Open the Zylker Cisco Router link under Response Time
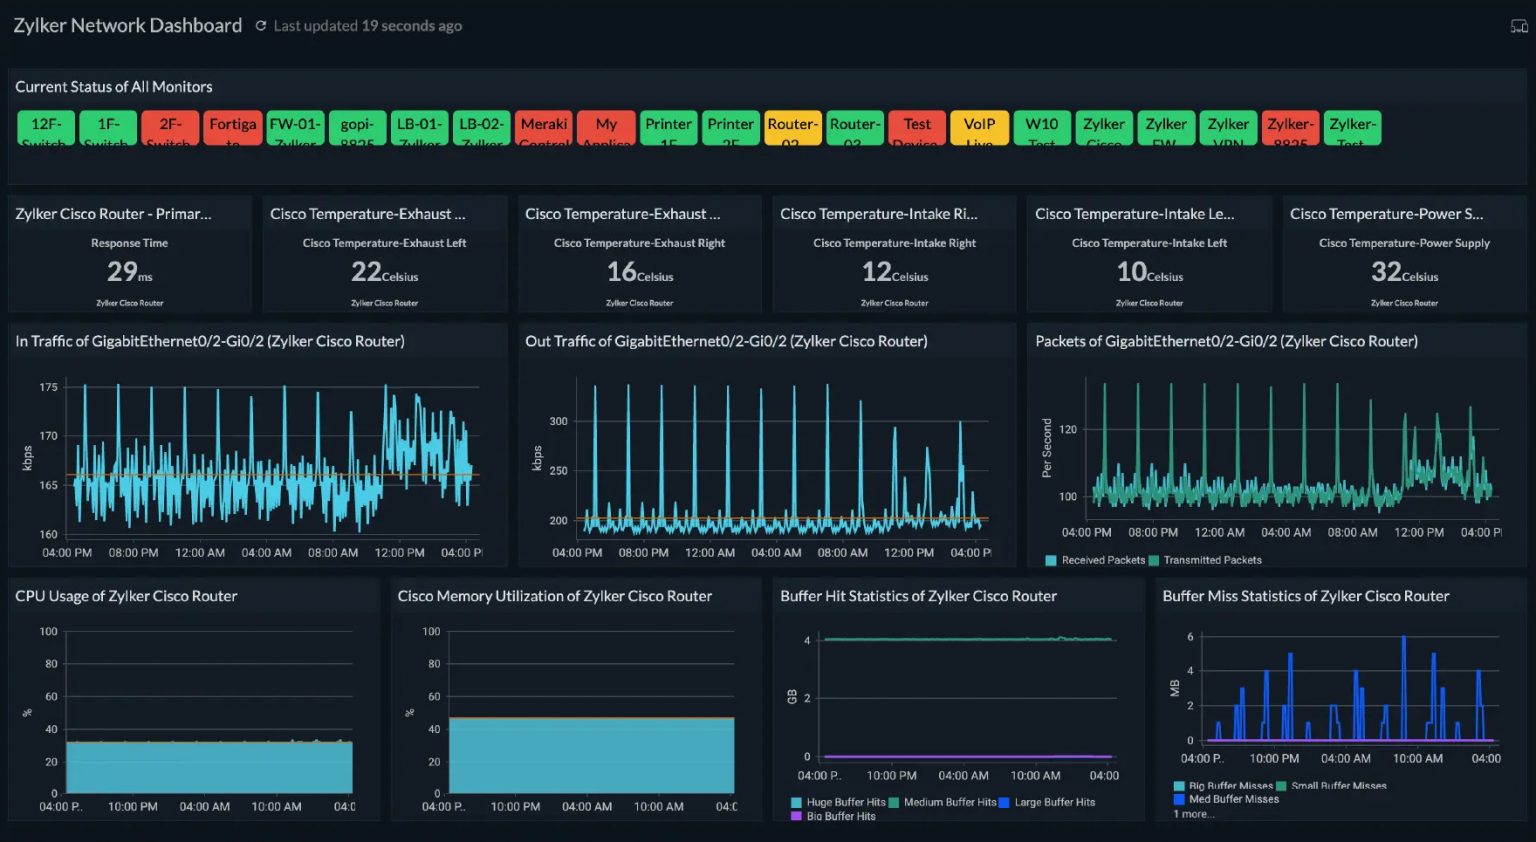The image size is (1536, 842). (129, 302)
